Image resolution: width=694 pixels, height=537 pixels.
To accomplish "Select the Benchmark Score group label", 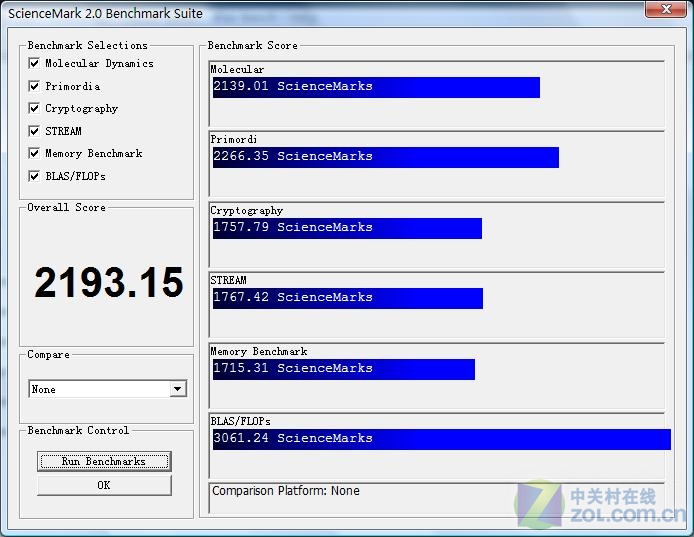I will pyautogui.click(x=252, y=46).
